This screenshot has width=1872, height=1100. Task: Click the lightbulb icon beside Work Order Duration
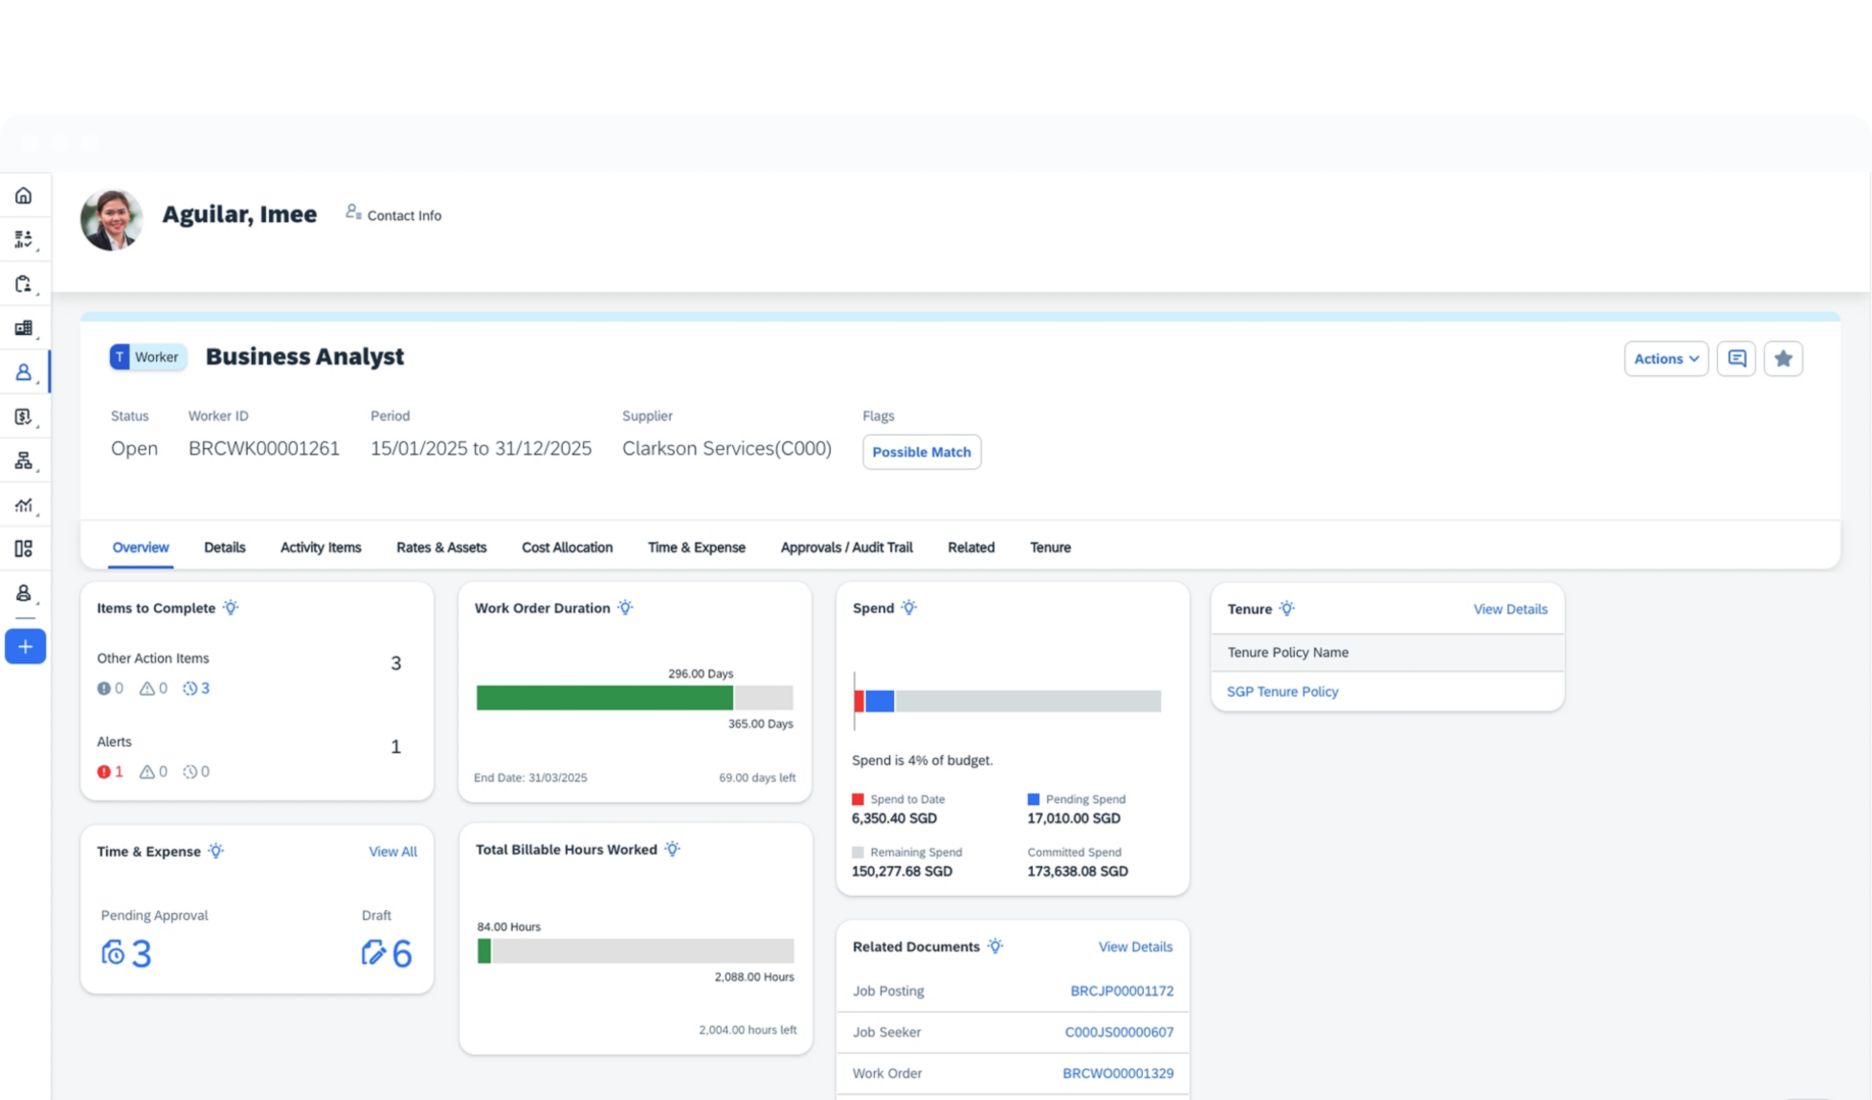pos(625,608)
